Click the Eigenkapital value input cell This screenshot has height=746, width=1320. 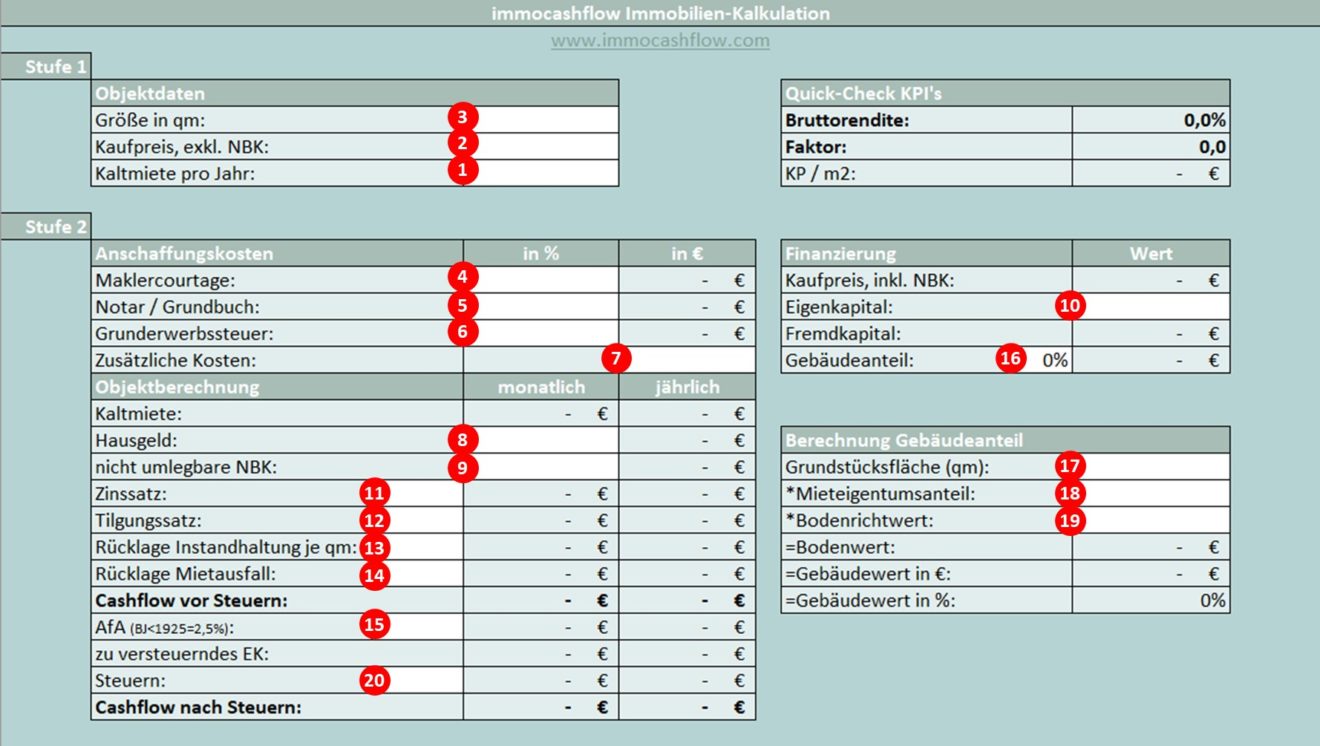tap(1151, 307)
